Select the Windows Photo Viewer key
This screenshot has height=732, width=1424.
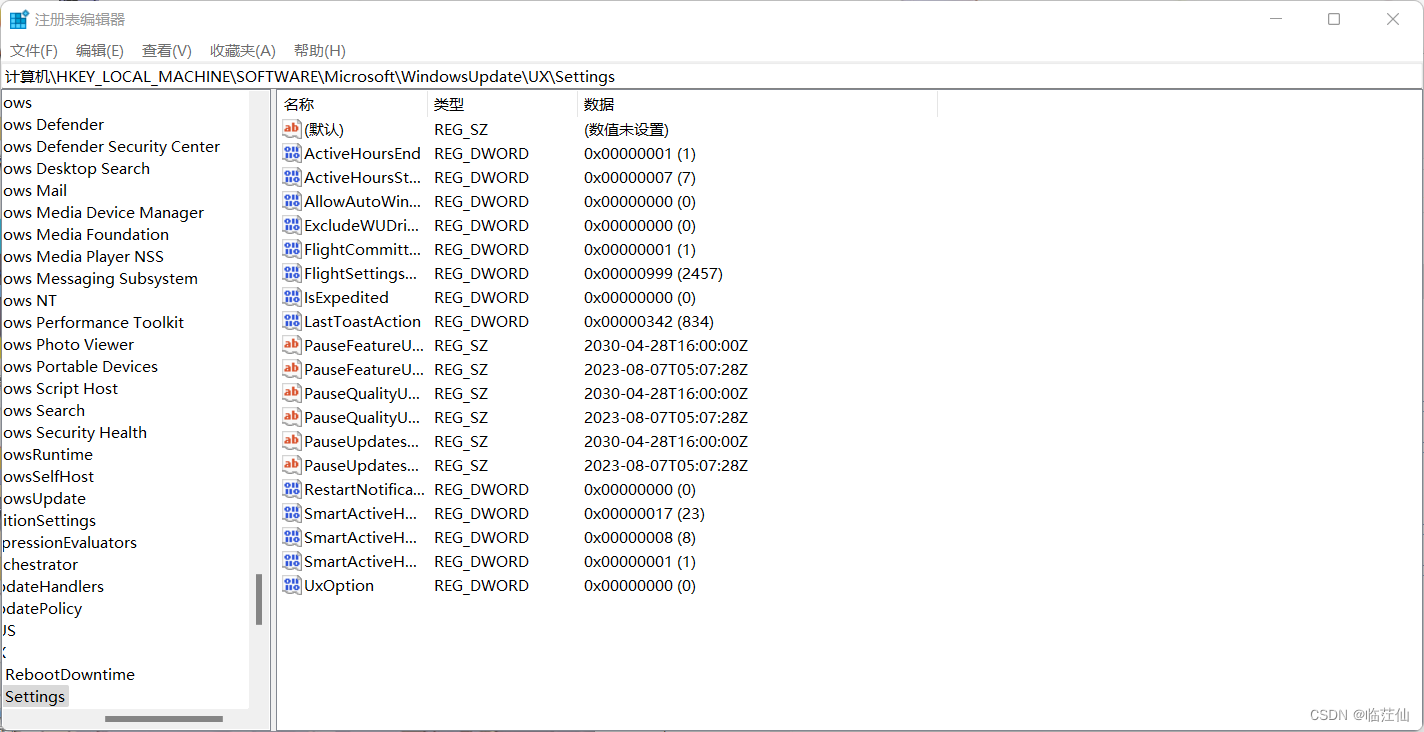click(x=67, y=344)
